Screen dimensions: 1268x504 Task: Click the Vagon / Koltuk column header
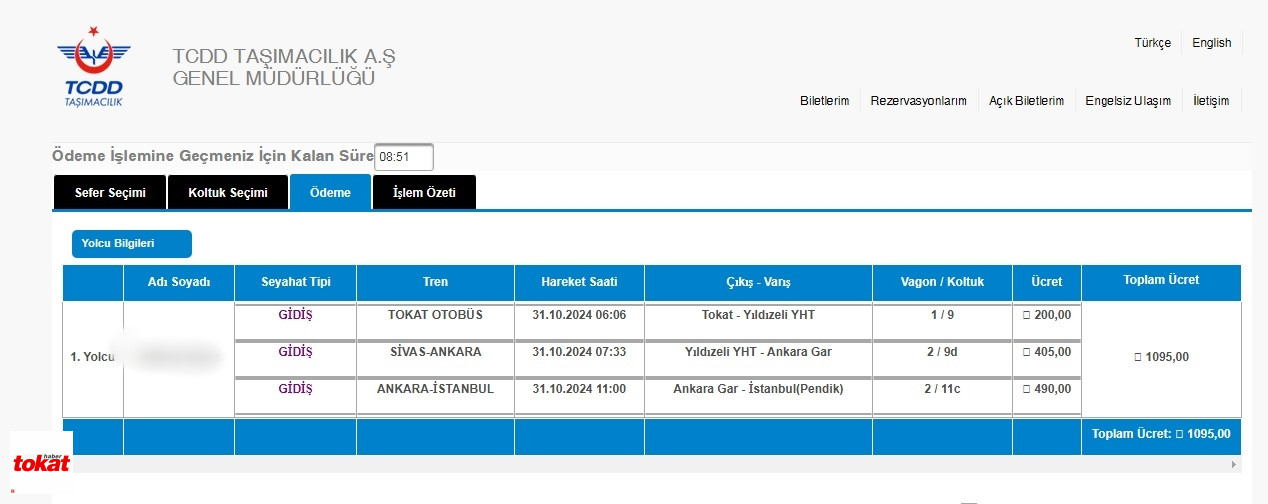pyautogui.click(x=942, y=282)
